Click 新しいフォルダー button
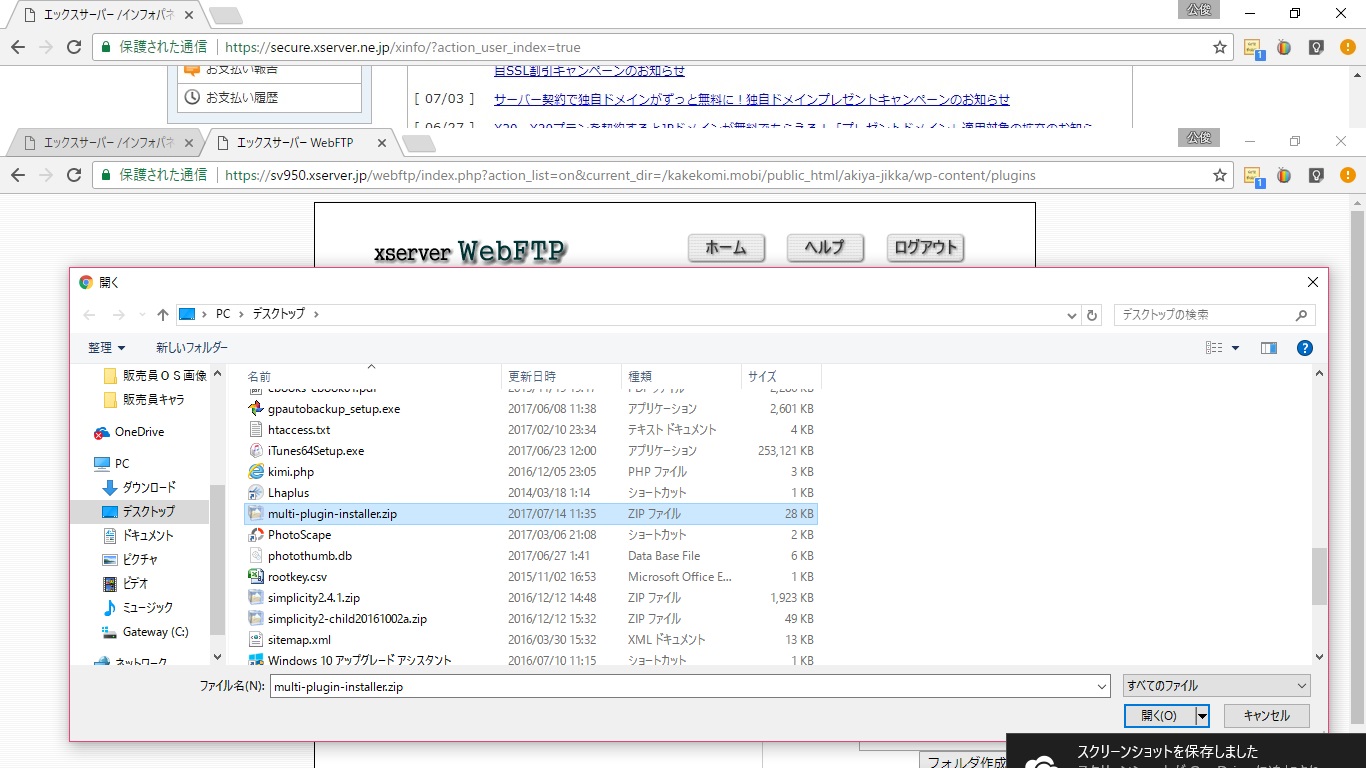 192,348
